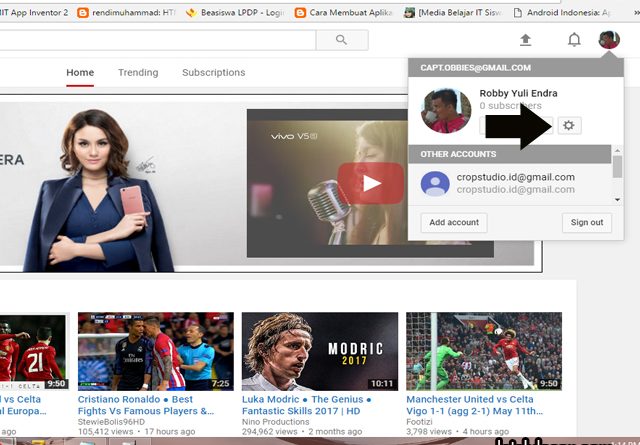Image resolution: width=640 pixels, height=445 pixels.
Task: Open Manchester United vs Celta goal thumbnail
Action: pyautogui.click(x=484, y=351)
